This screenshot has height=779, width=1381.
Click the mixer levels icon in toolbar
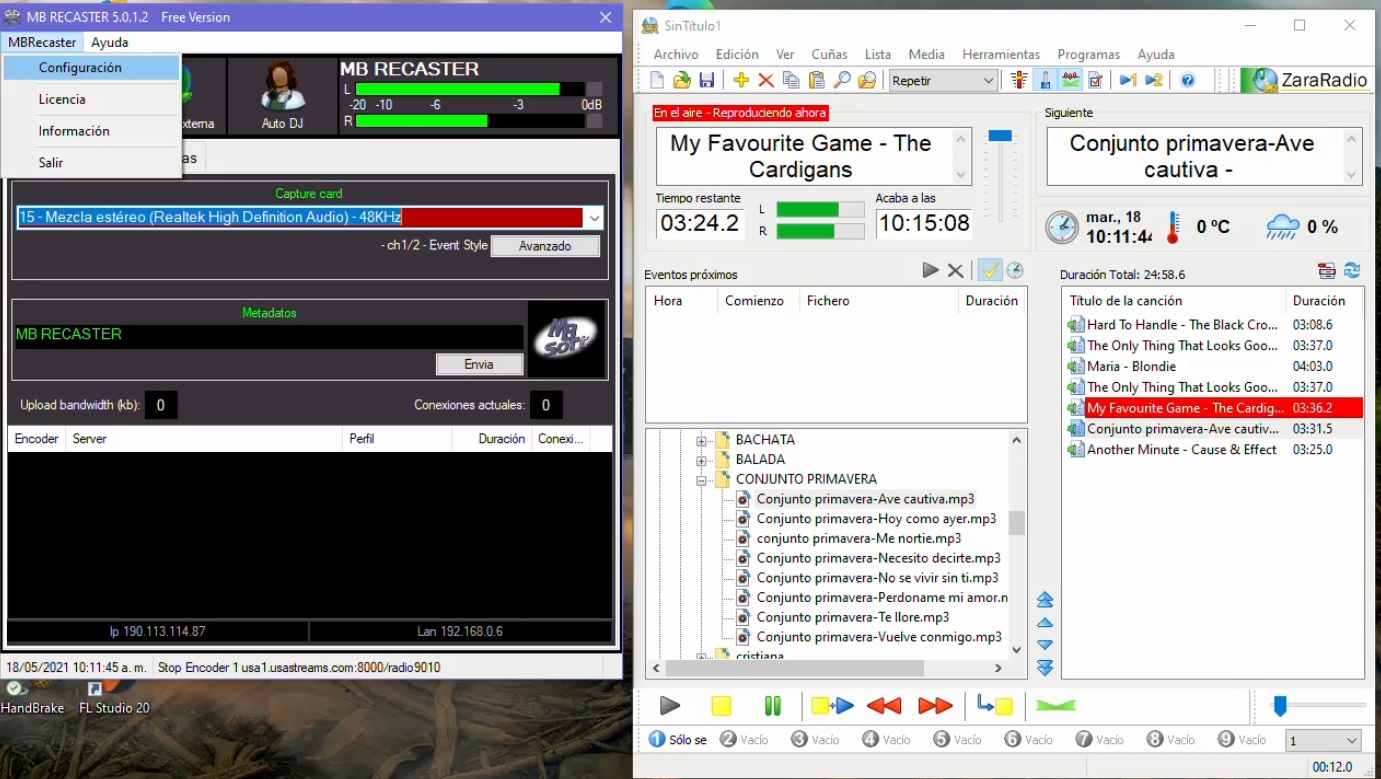1019,80
